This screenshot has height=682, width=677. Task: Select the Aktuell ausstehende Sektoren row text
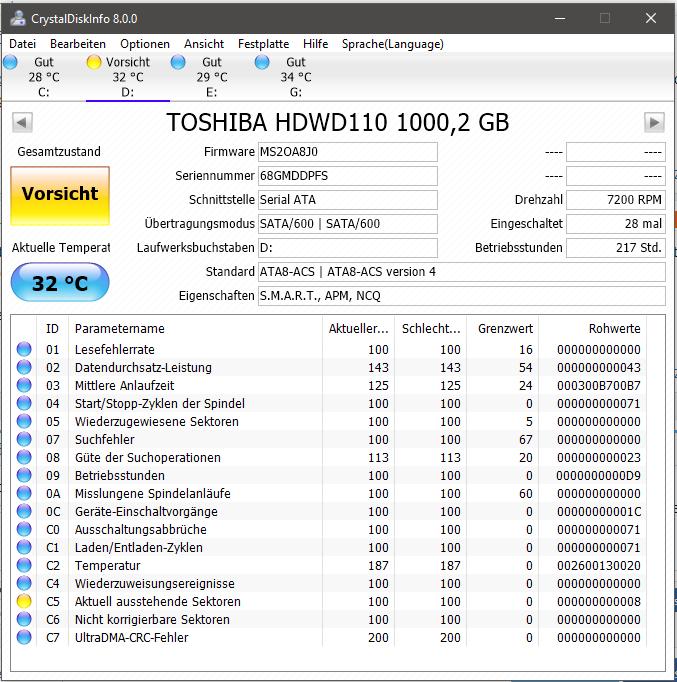157,602
